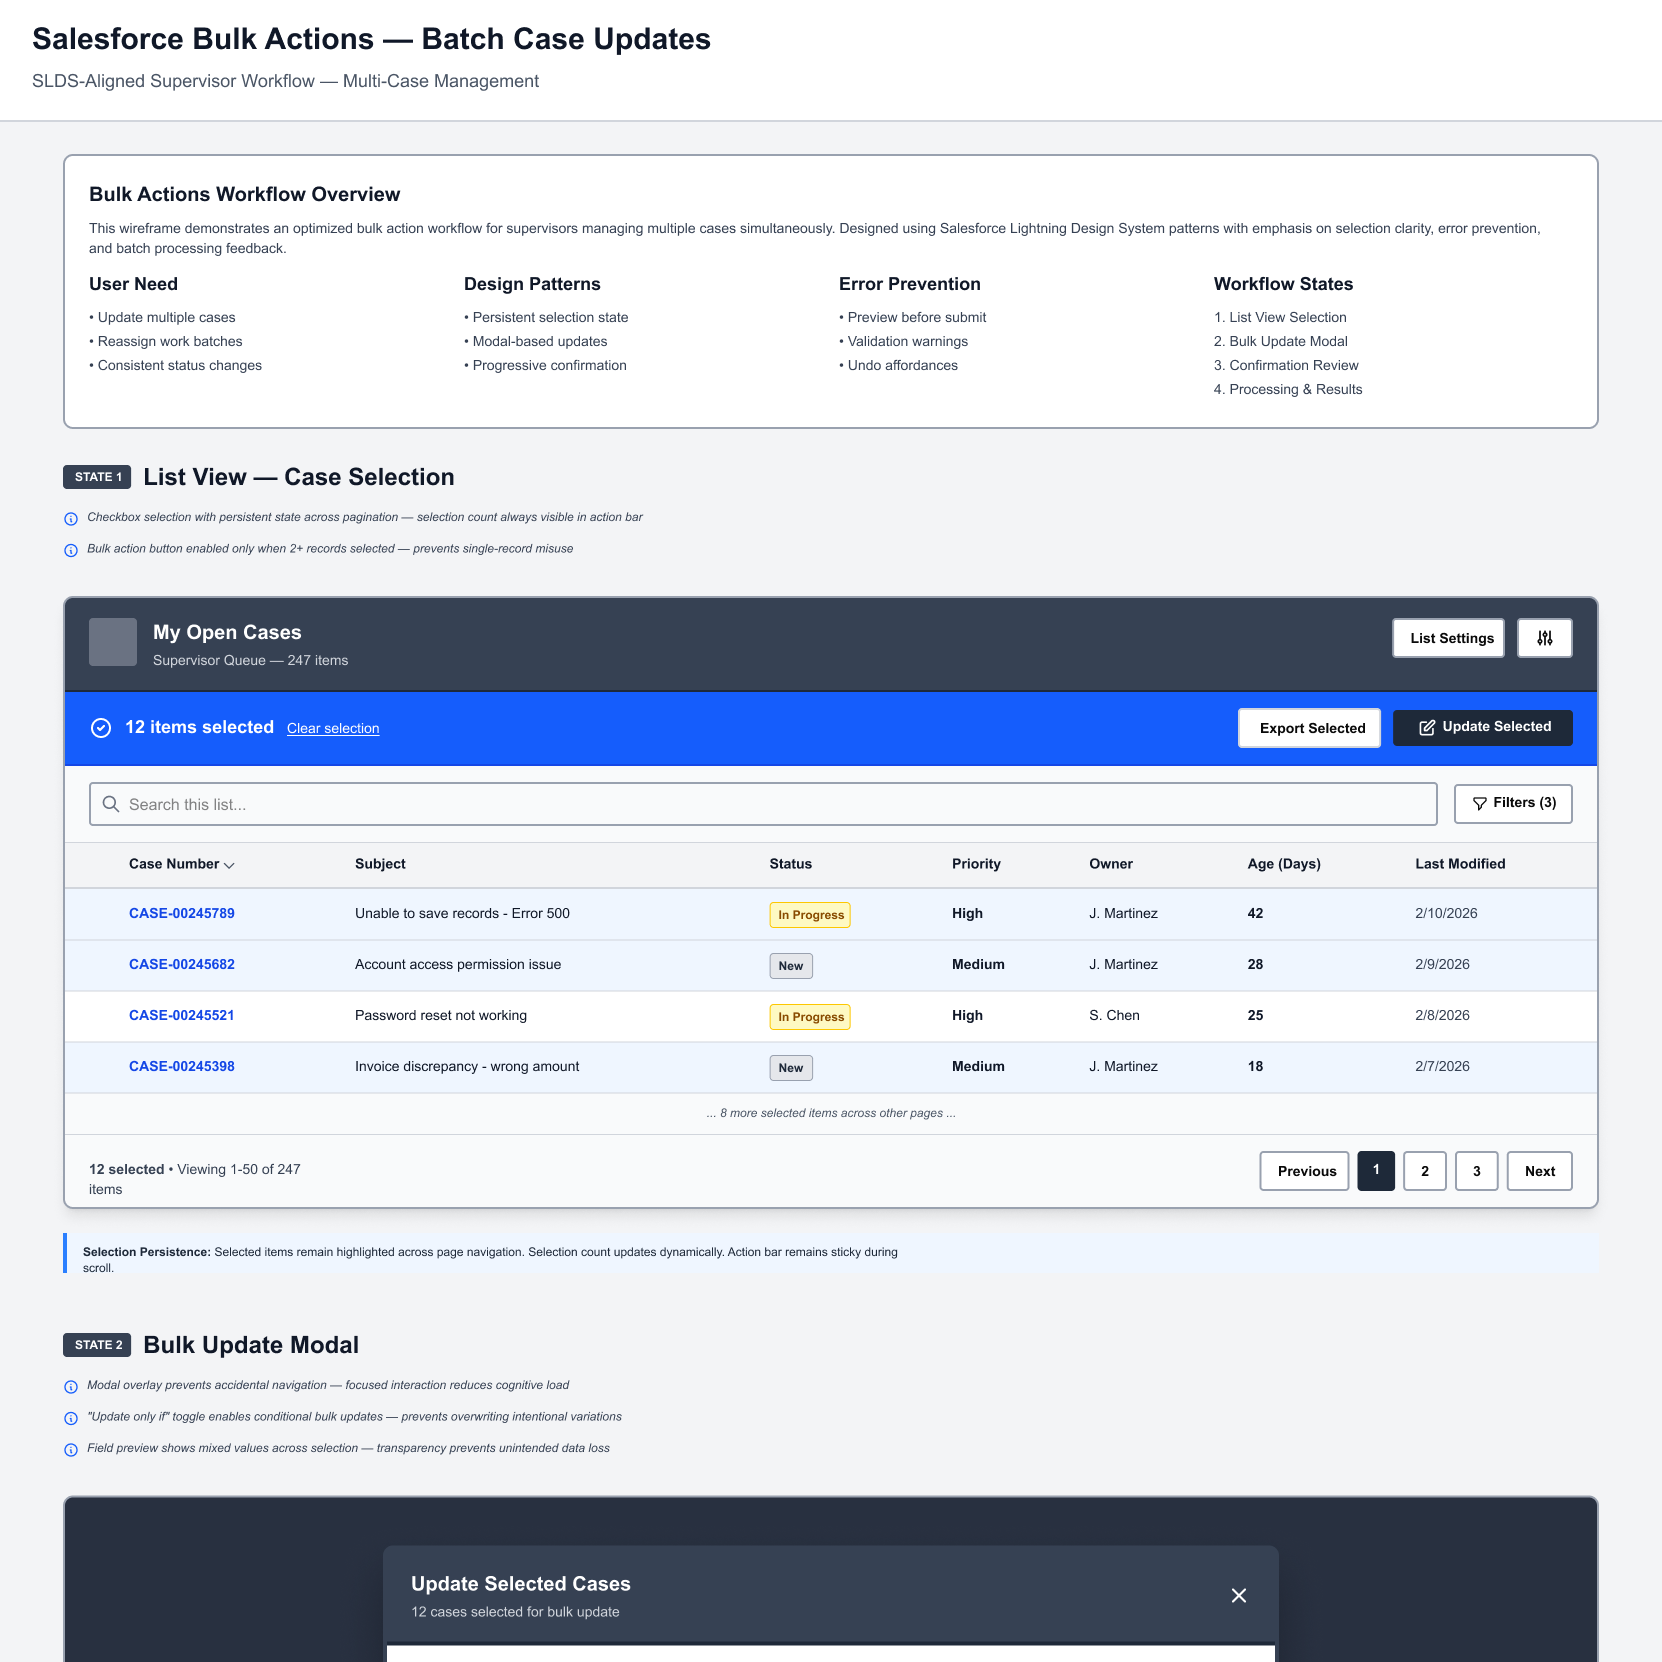The width and height of the screenshot is (1662, 1662).
Task: Go to the Previous page
Action: pyautogui.click(x=1304, y=1171)
